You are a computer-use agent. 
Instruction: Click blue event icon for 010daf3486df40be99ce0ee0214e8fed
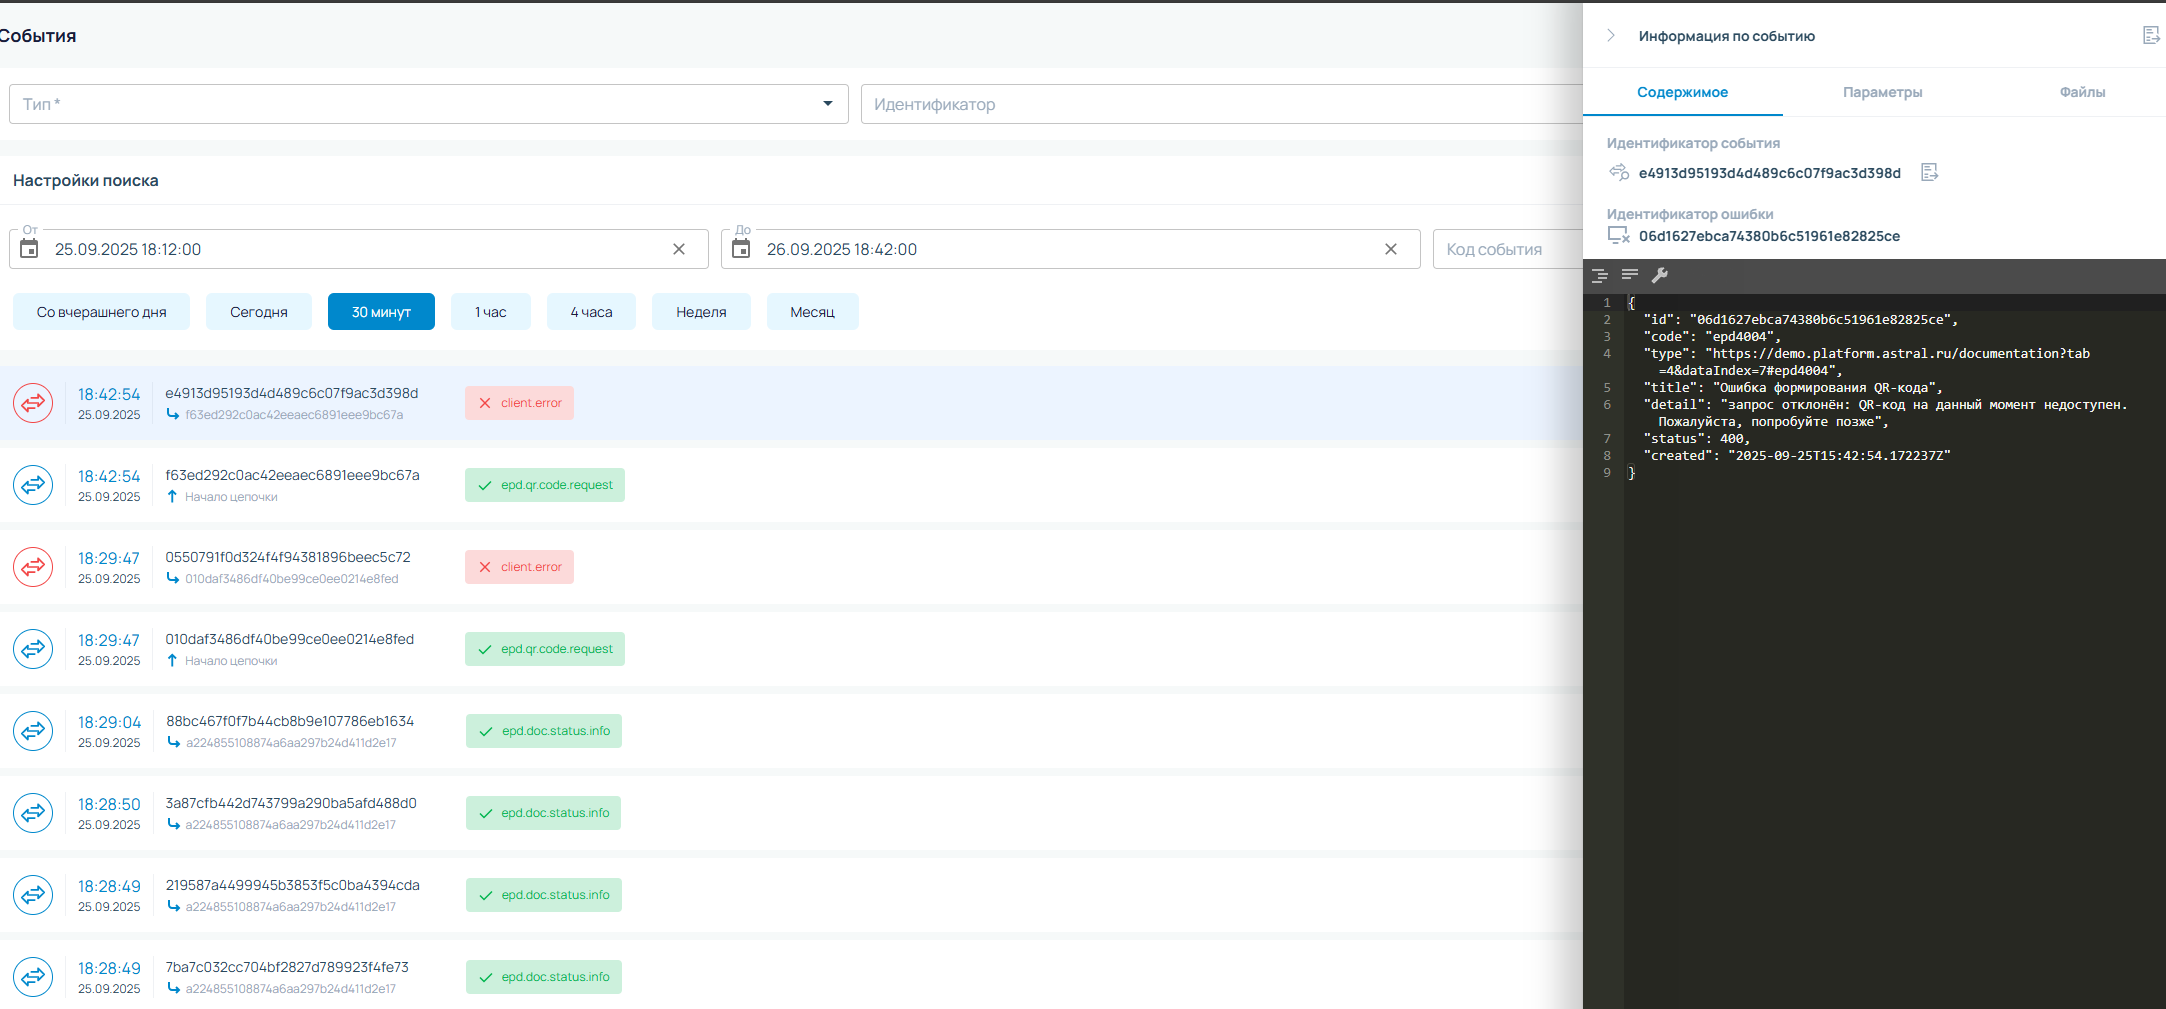point(33,649)
